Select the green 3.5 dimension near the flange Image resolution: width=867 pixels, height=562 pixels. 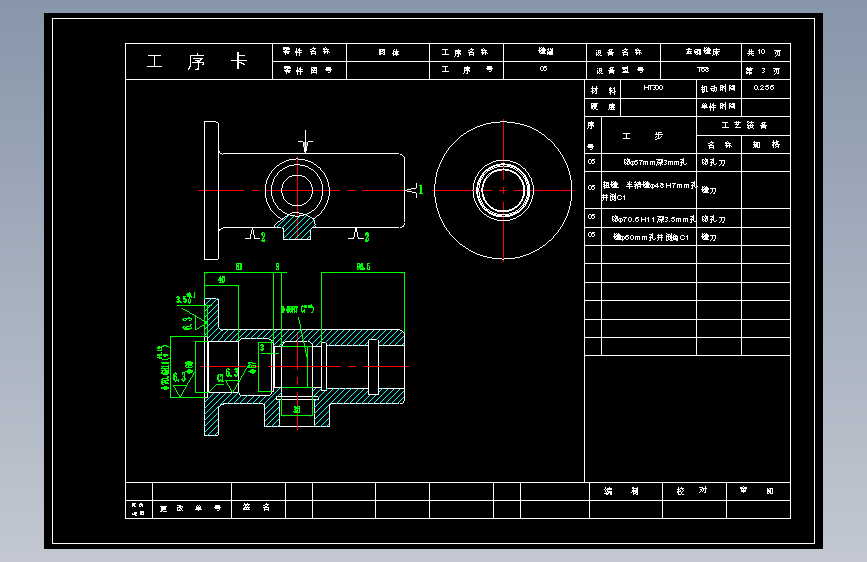click(x=184, y=299)
